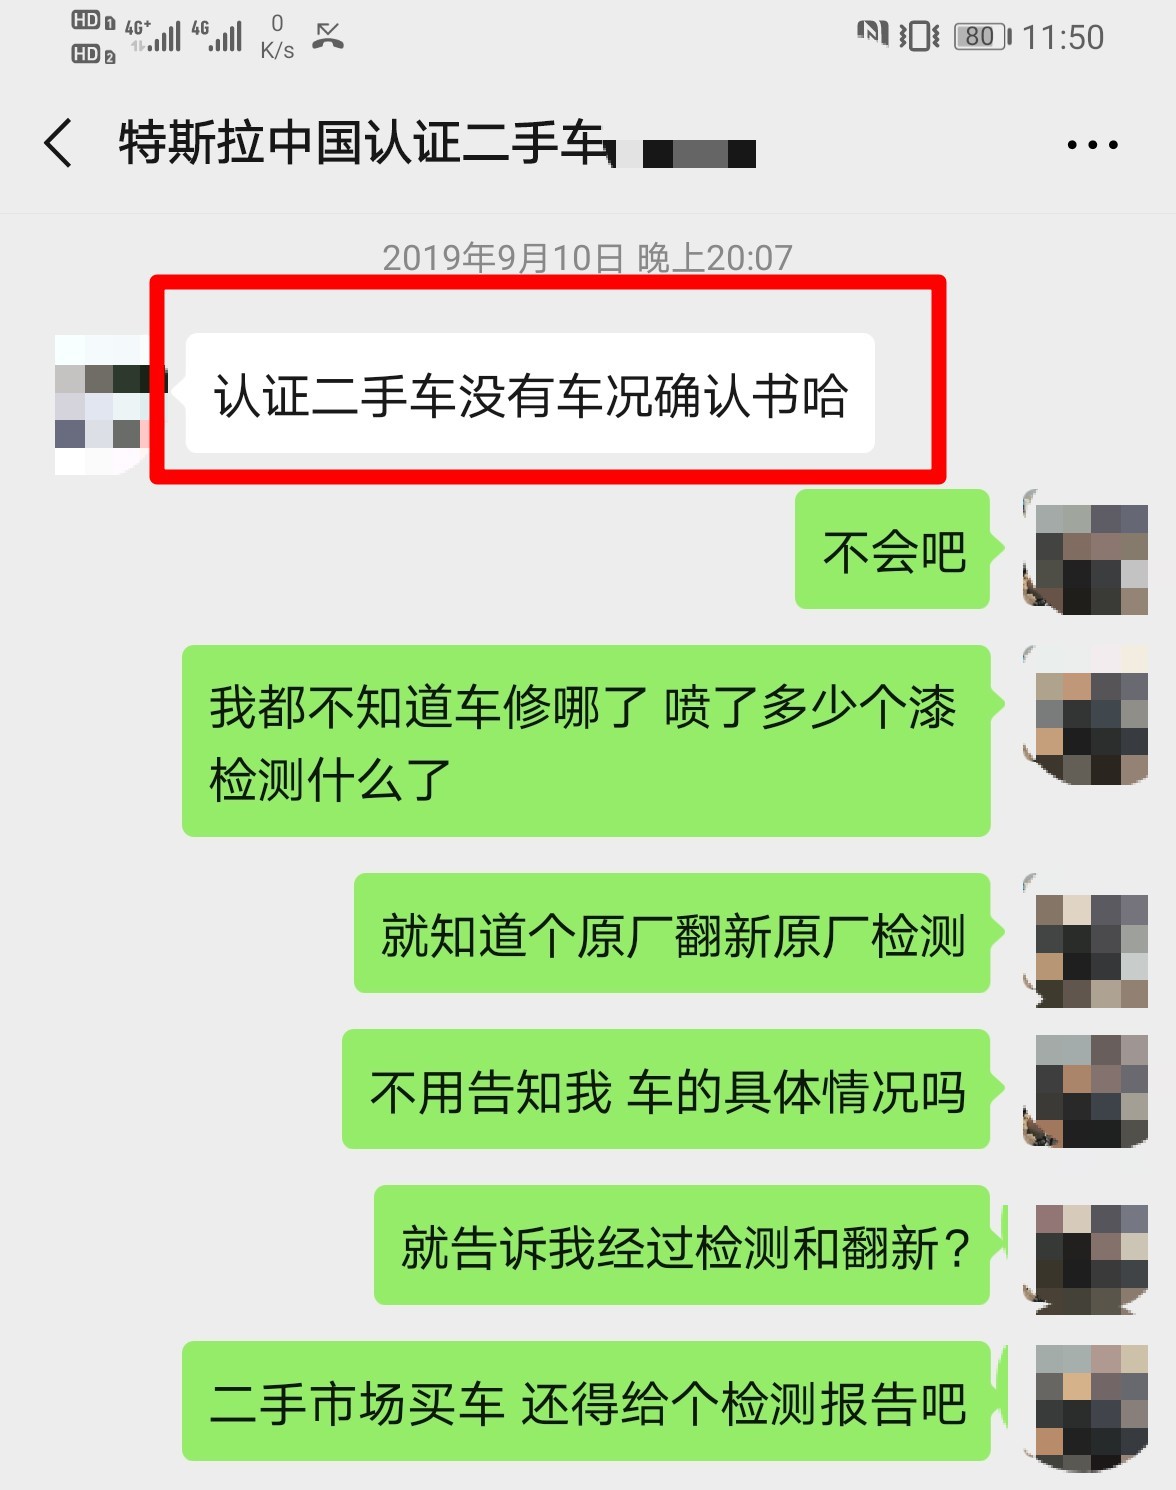This screenshot has height=1490, width=1176.
Task: Tap own avatar beside 不会吧 message
Action: (1085, 551)
